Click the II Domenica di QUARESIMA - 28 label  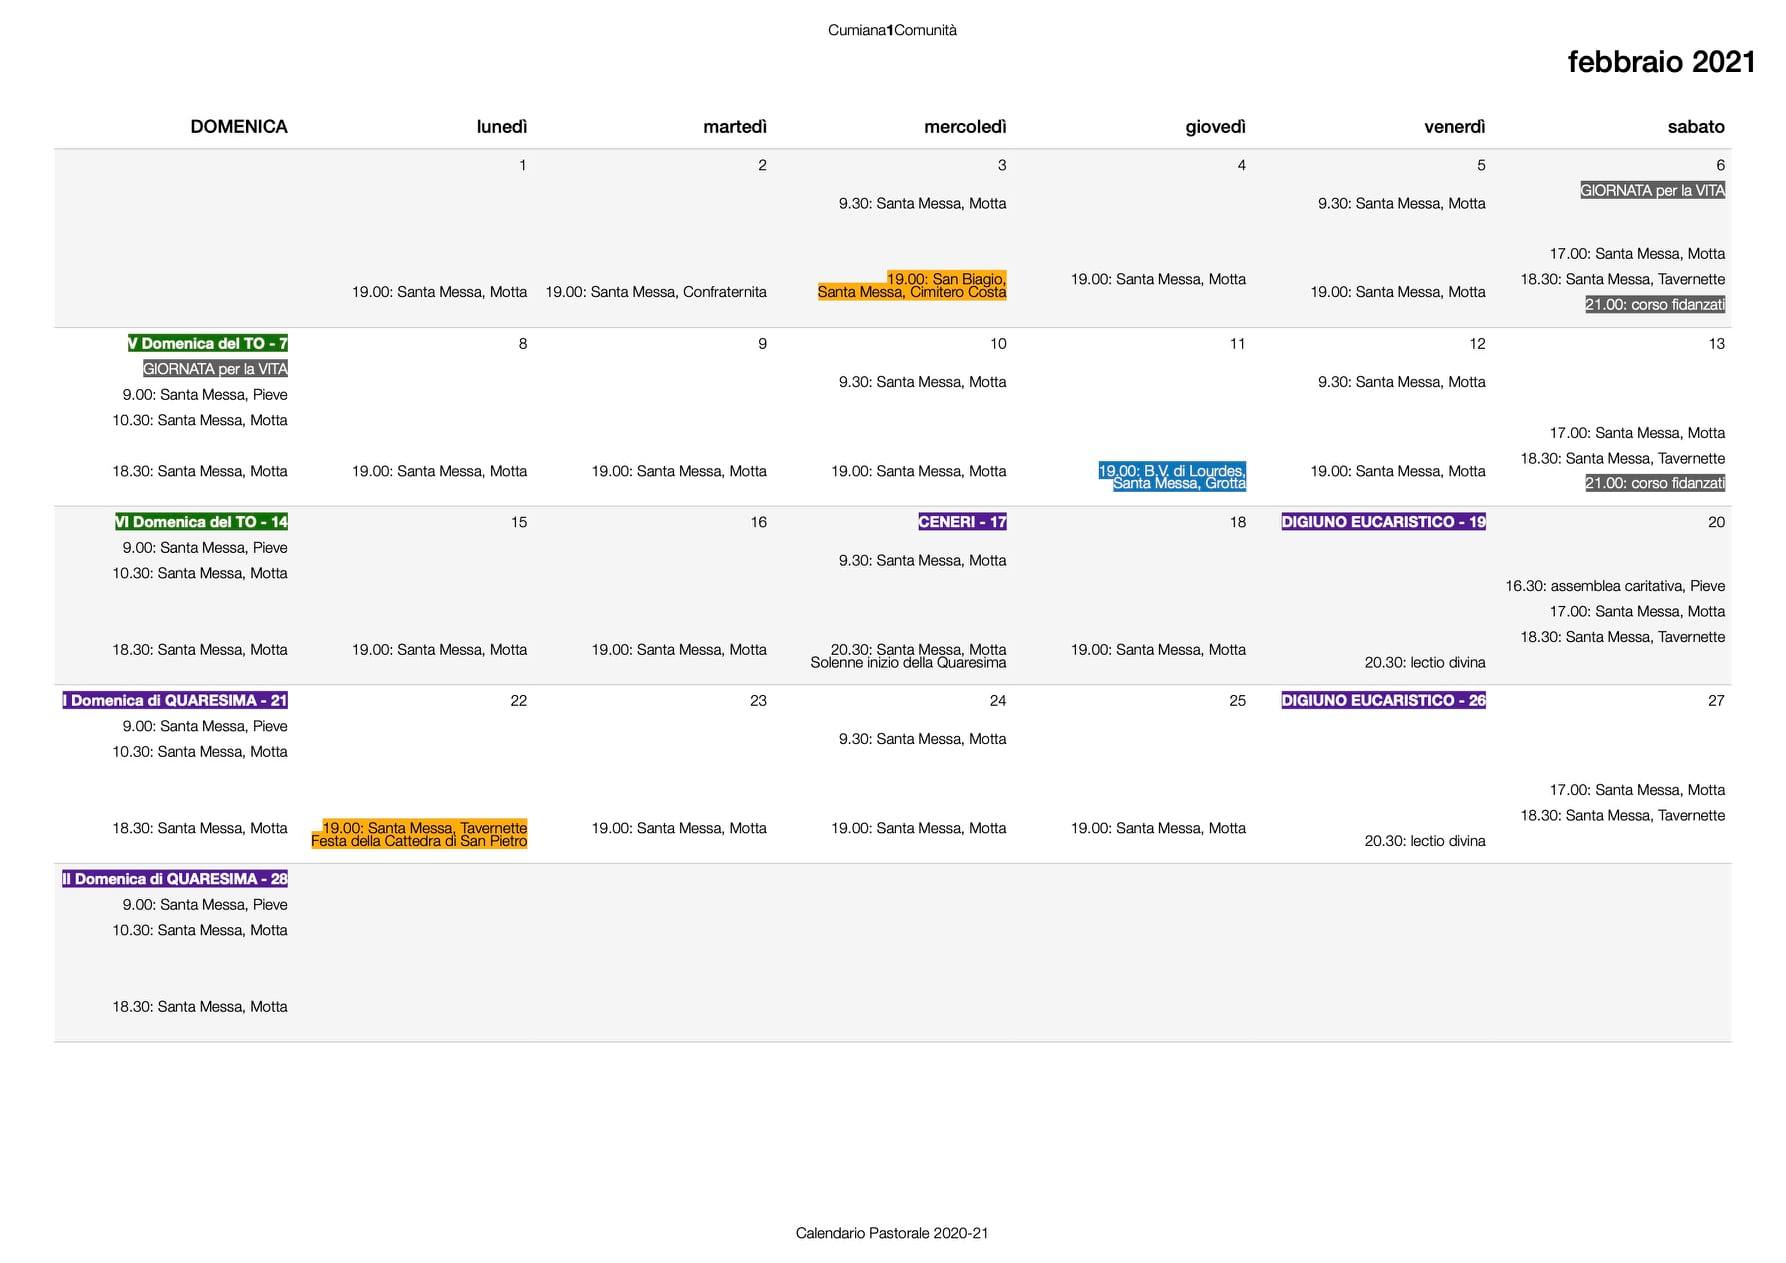(x=175, y=879)
